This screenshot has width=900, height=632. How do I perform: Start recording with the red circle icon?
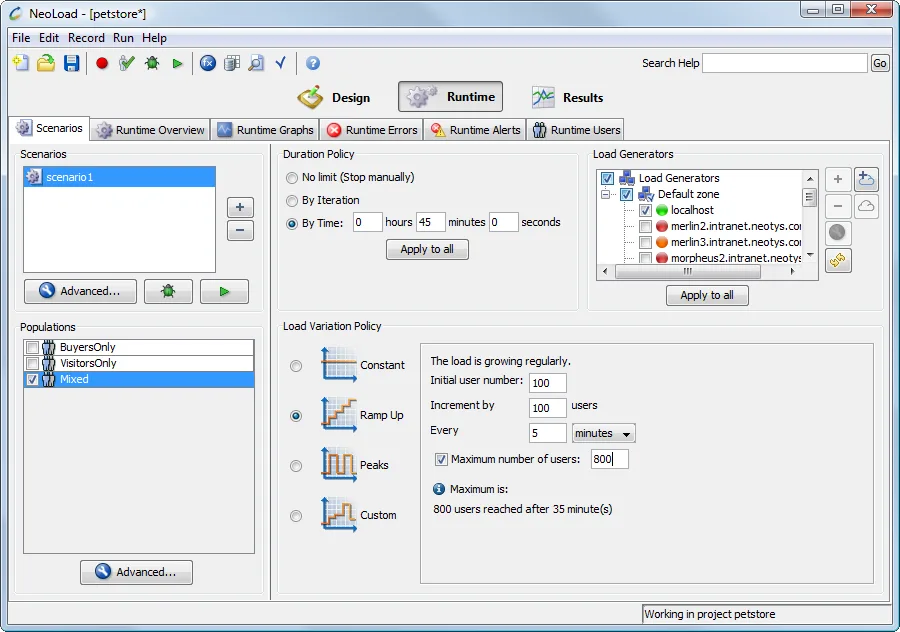point(102,63)
